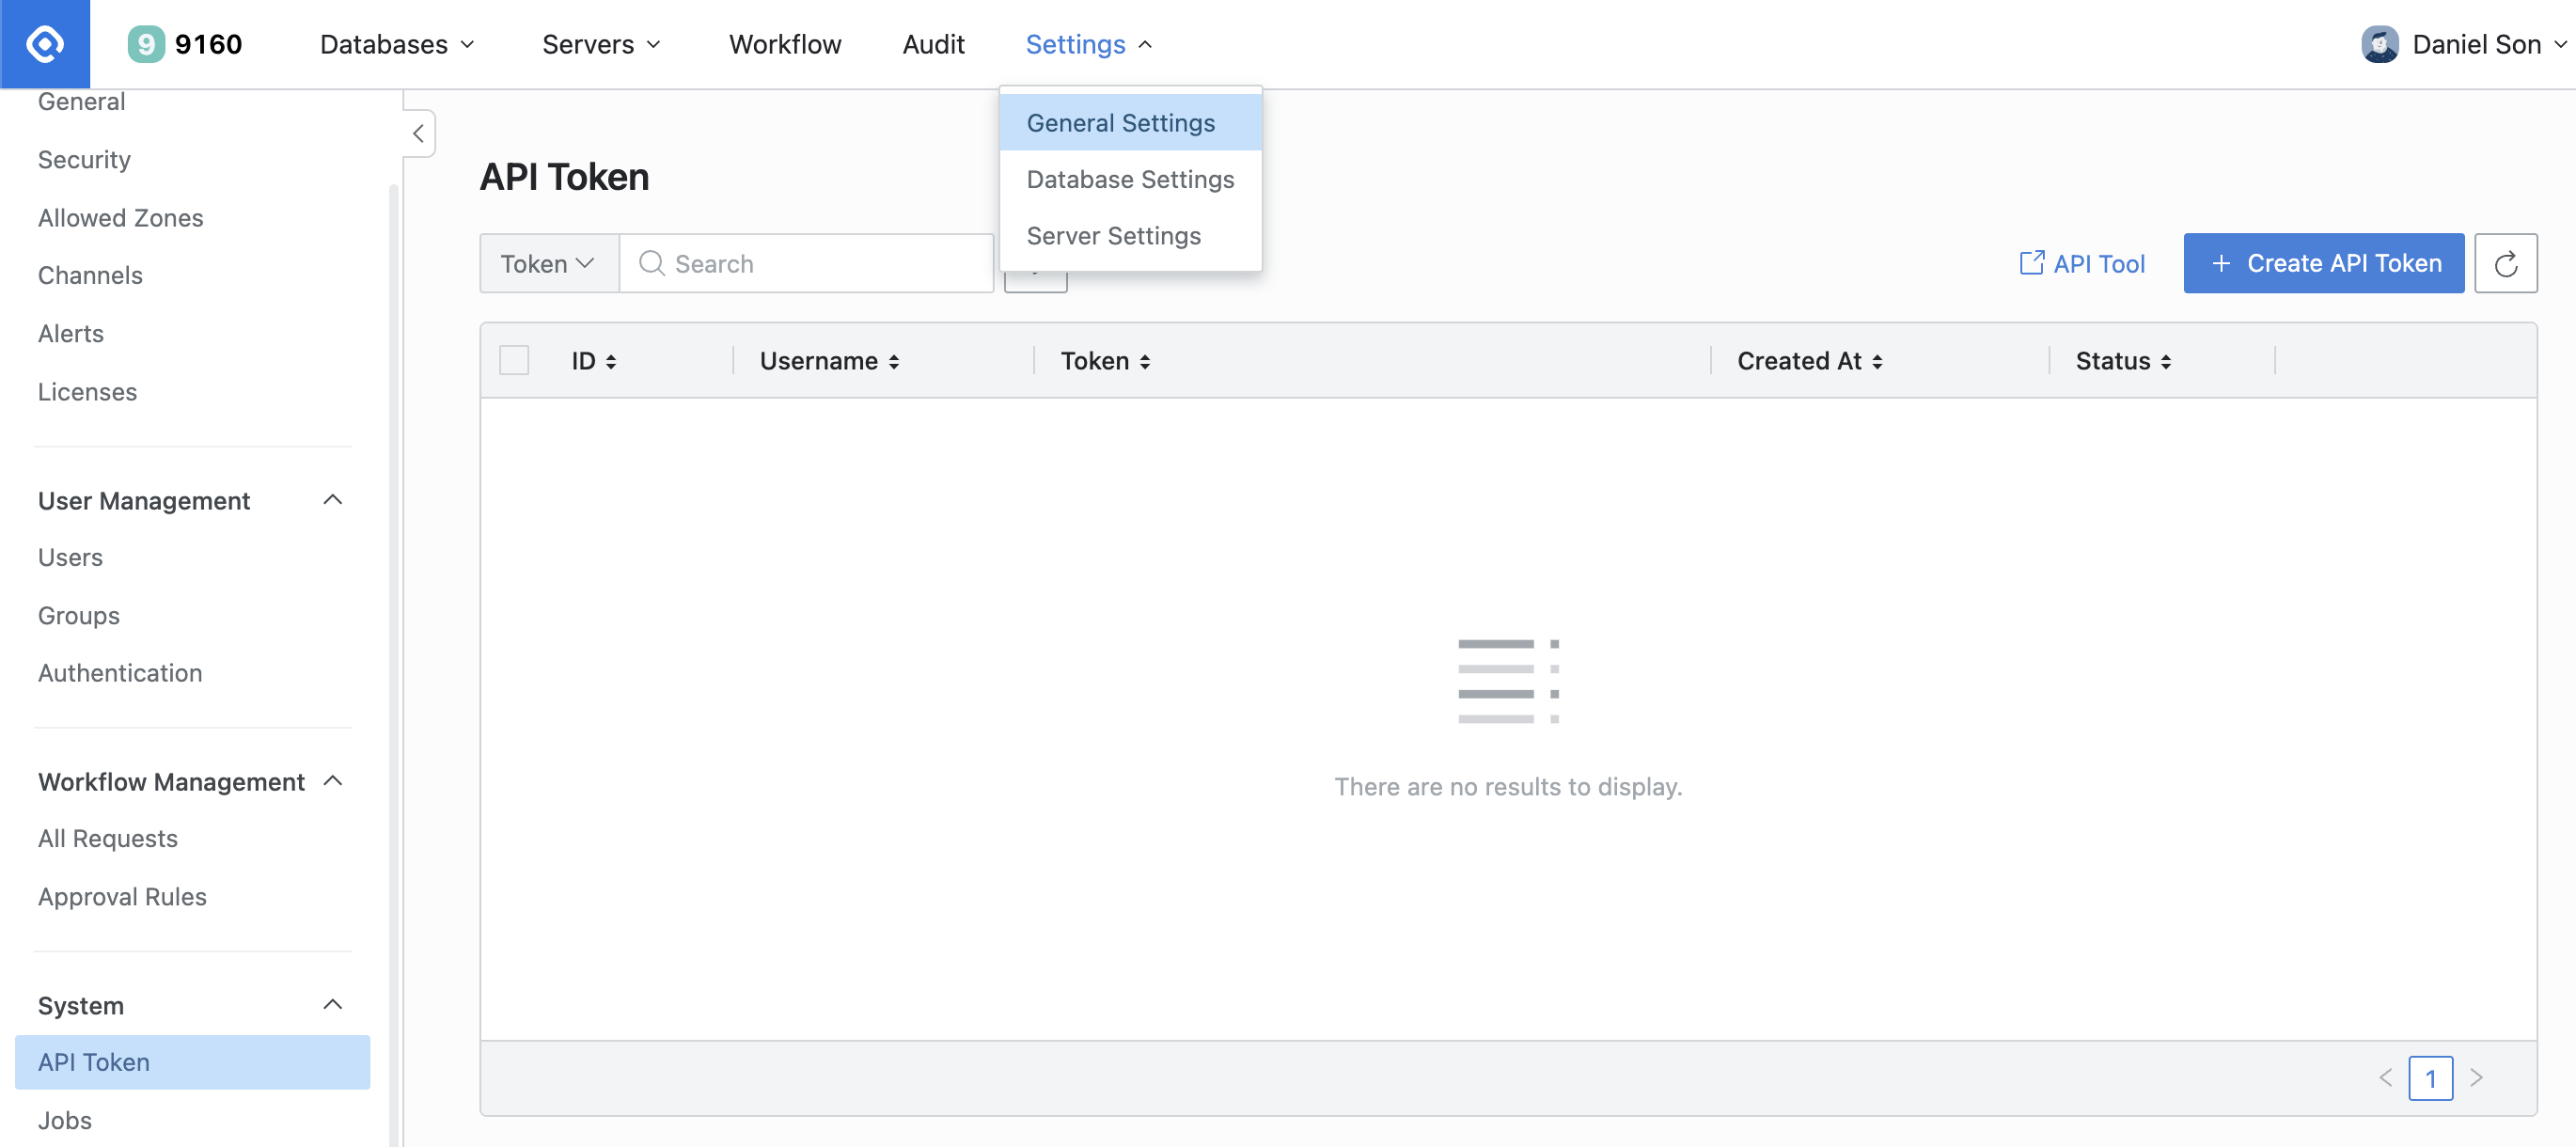Collapse the Workflow Management section

click(333, 781)
